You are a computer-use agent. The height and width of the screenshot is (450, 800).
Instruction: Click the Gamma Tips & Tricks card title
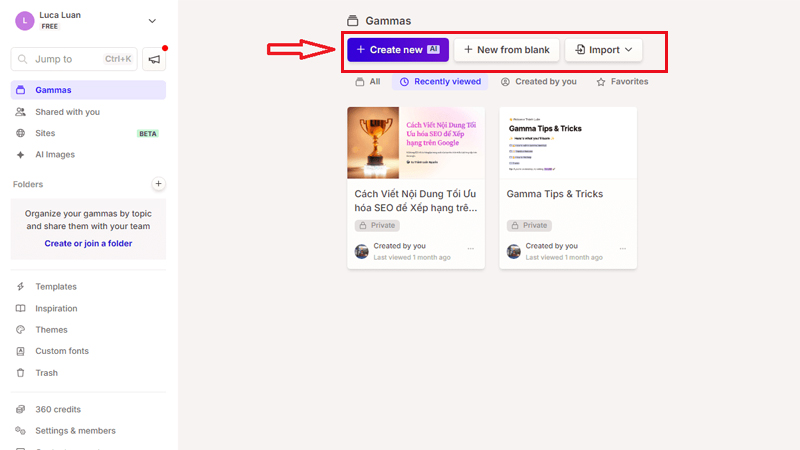[555, 194]
